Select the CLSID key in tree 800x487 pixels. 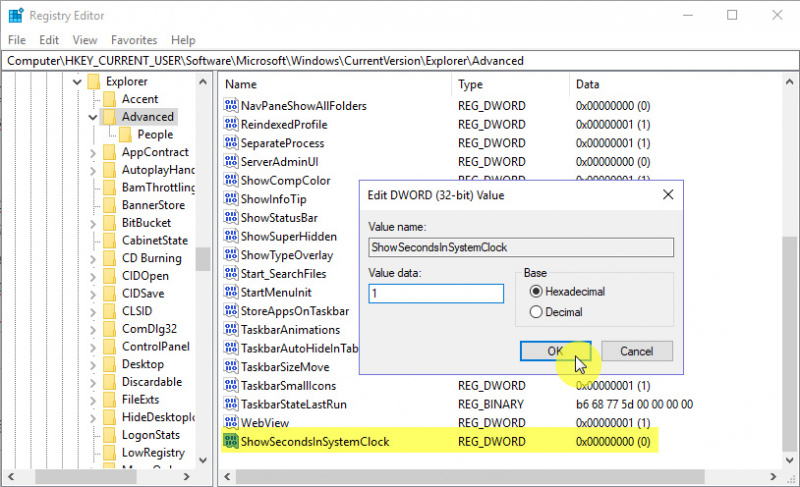[137, 311]
